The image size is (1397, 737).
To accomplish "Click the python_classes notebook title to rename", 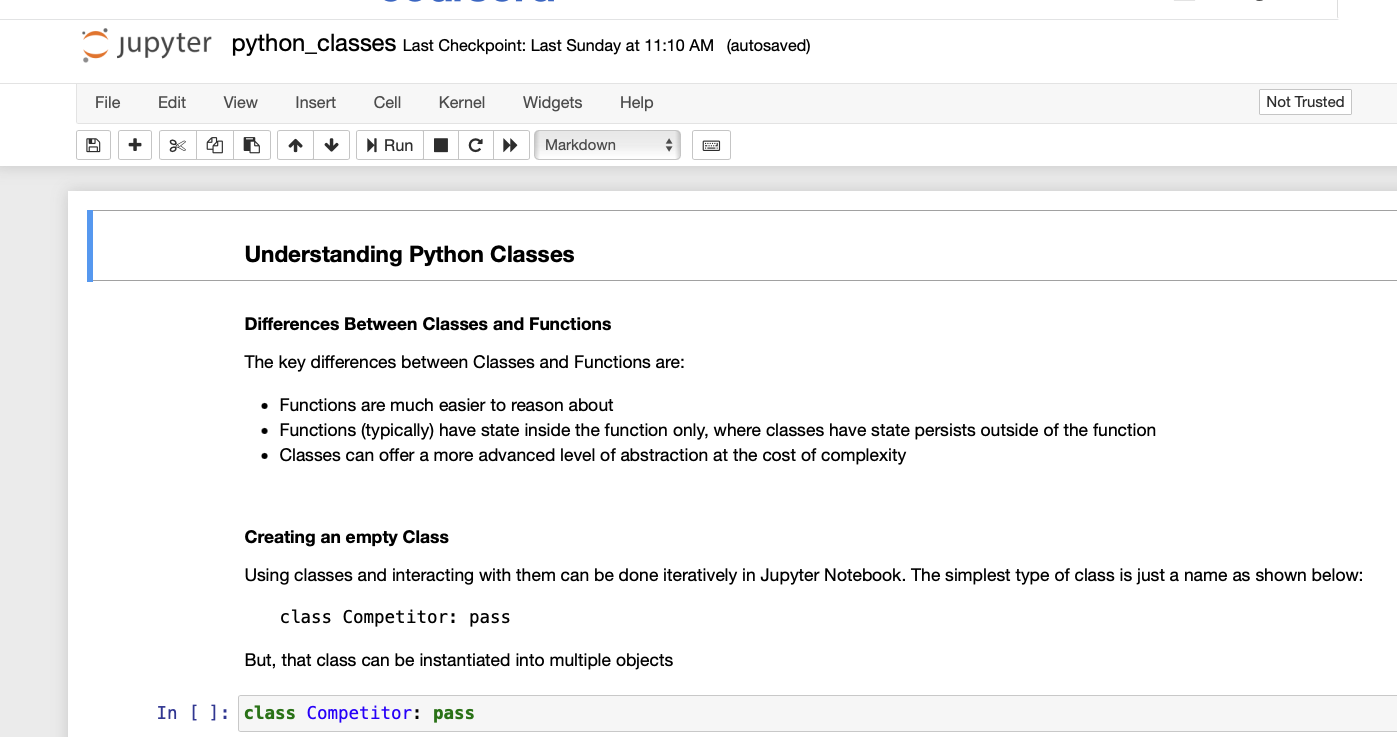I will (313, 44).
